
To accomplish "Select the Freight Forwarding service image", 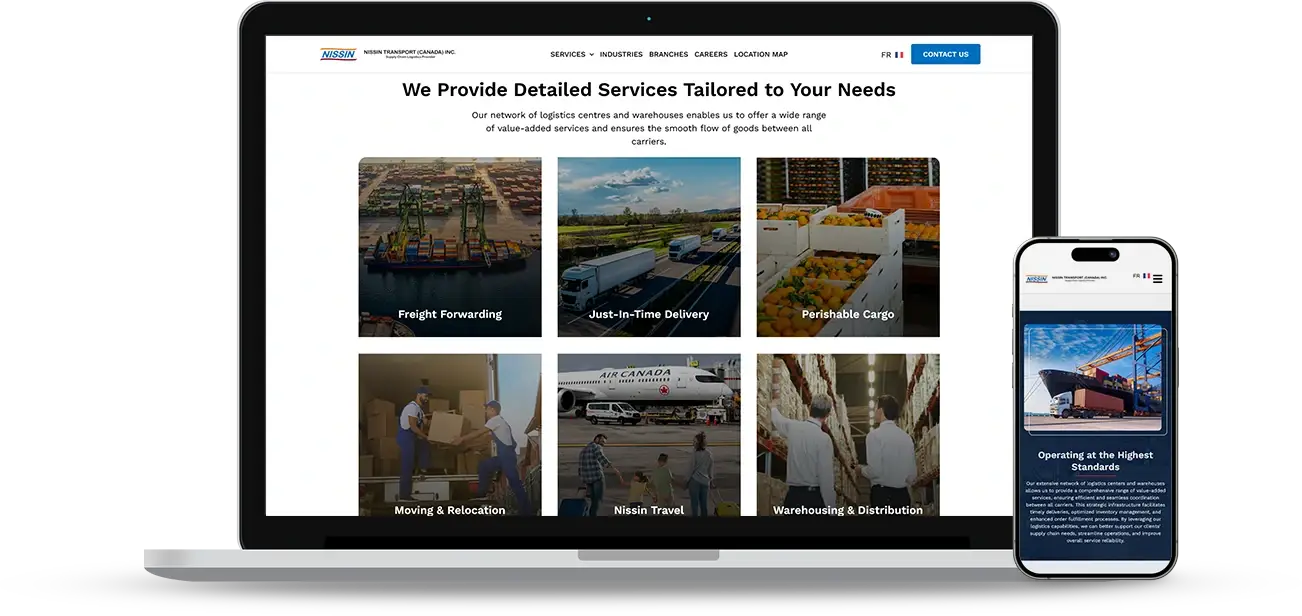I will pyautogui.click(x=449, y=246).
